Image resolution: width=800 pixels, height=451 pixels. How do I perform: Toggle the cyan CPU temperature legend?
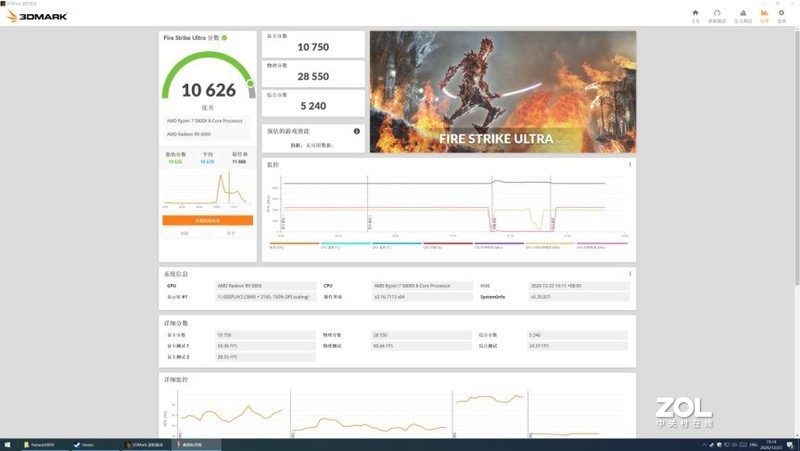345,245
